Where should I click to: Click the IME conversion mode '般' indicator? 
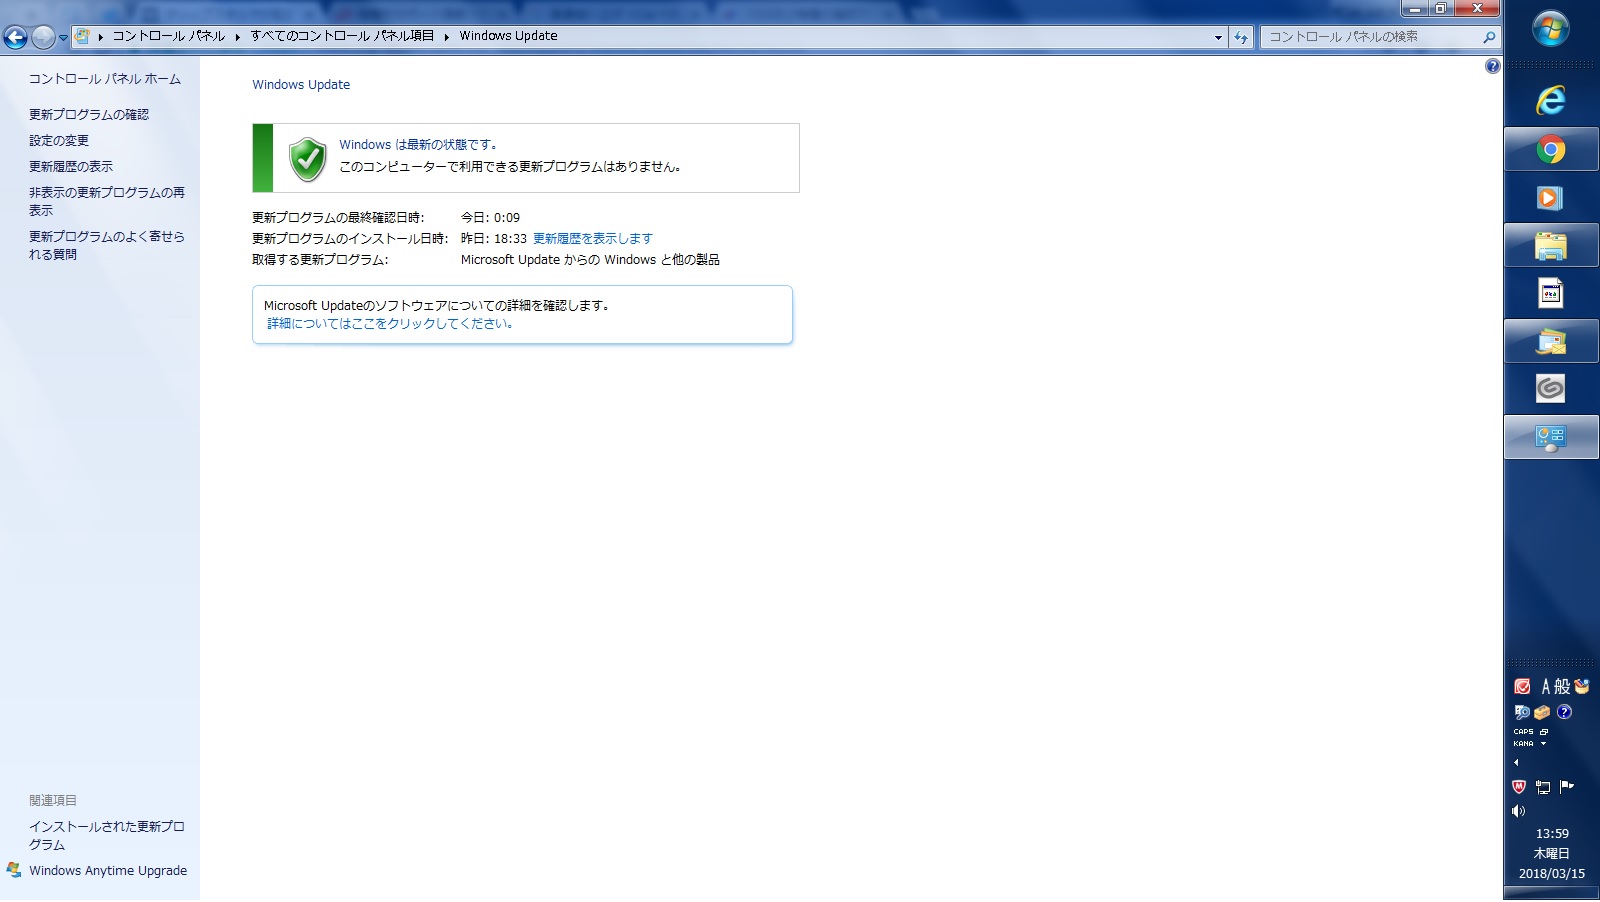point(1562,687)
